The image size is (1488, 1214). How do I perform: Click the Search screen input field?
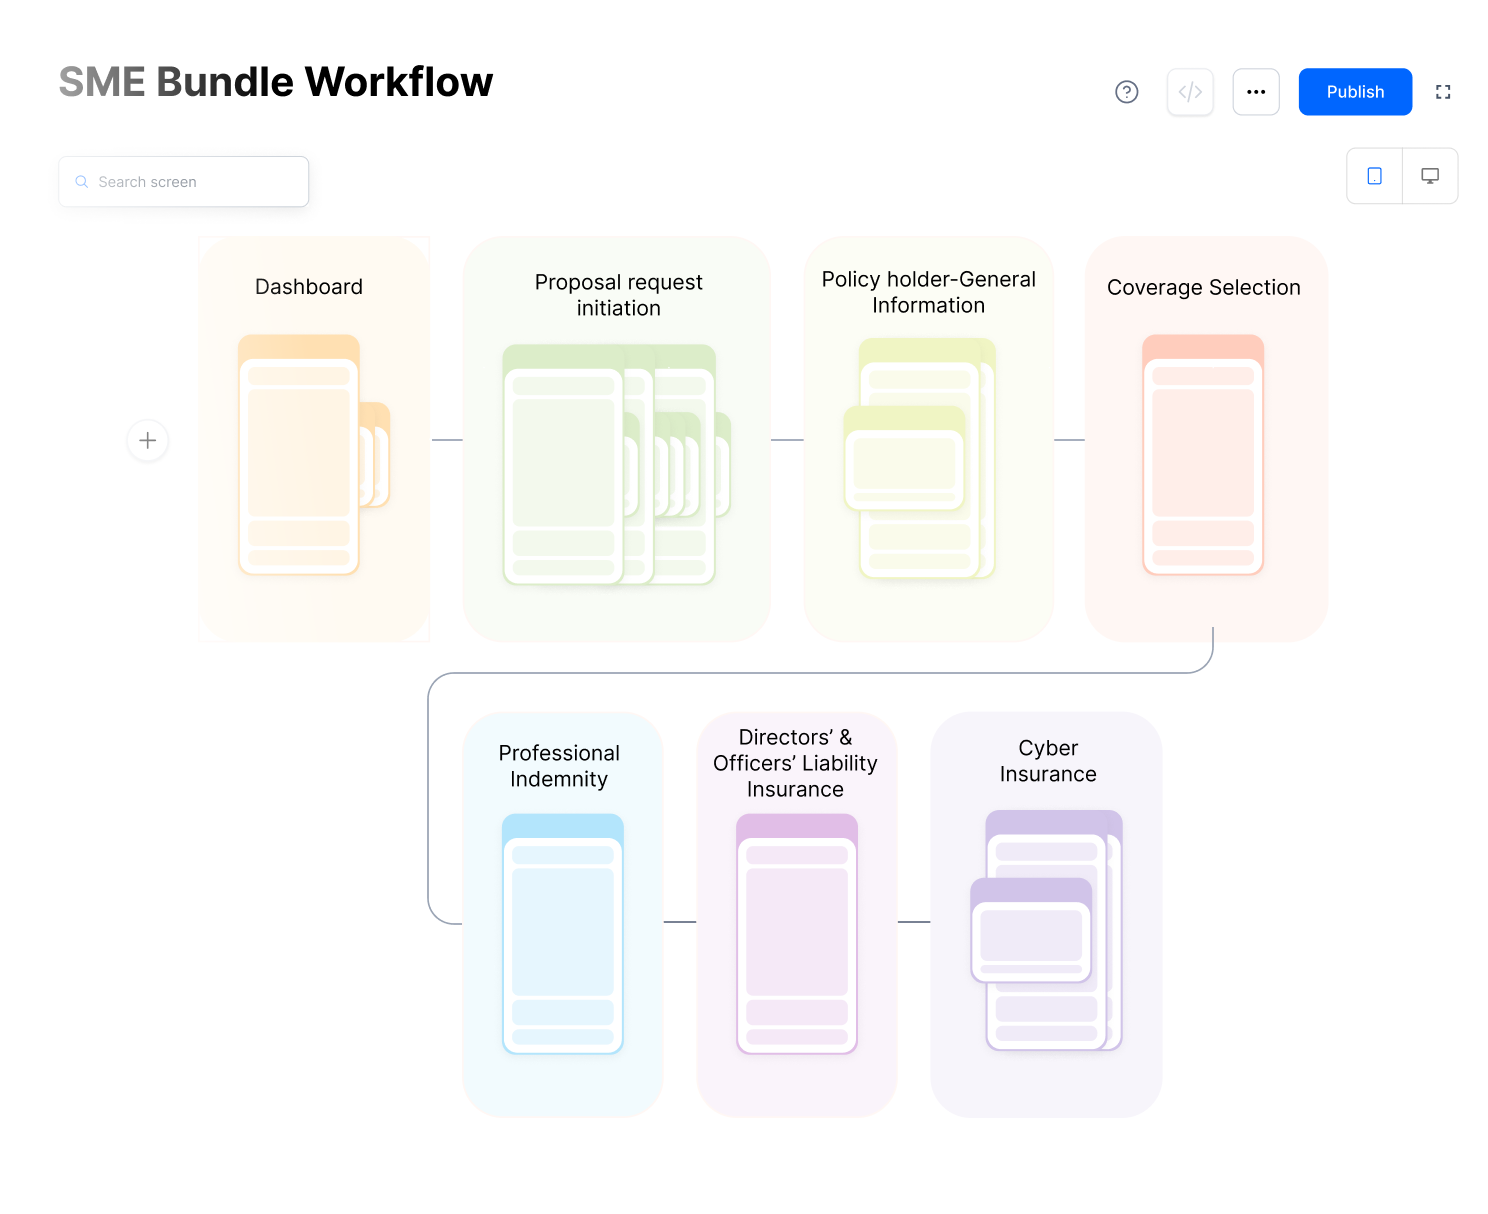[195, 182]
